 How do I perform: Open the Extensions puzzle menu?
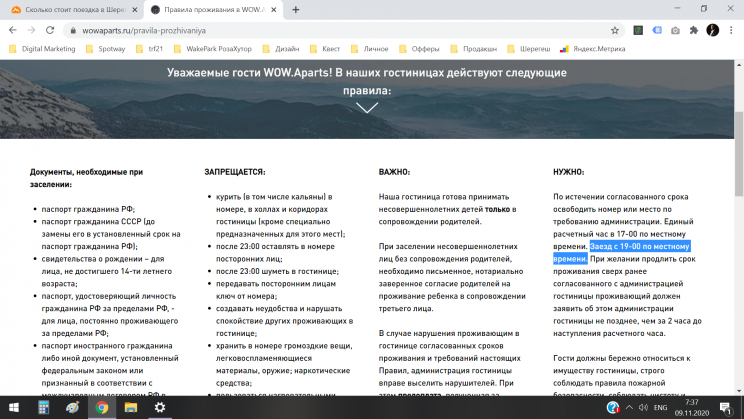[x=694, y=30]
